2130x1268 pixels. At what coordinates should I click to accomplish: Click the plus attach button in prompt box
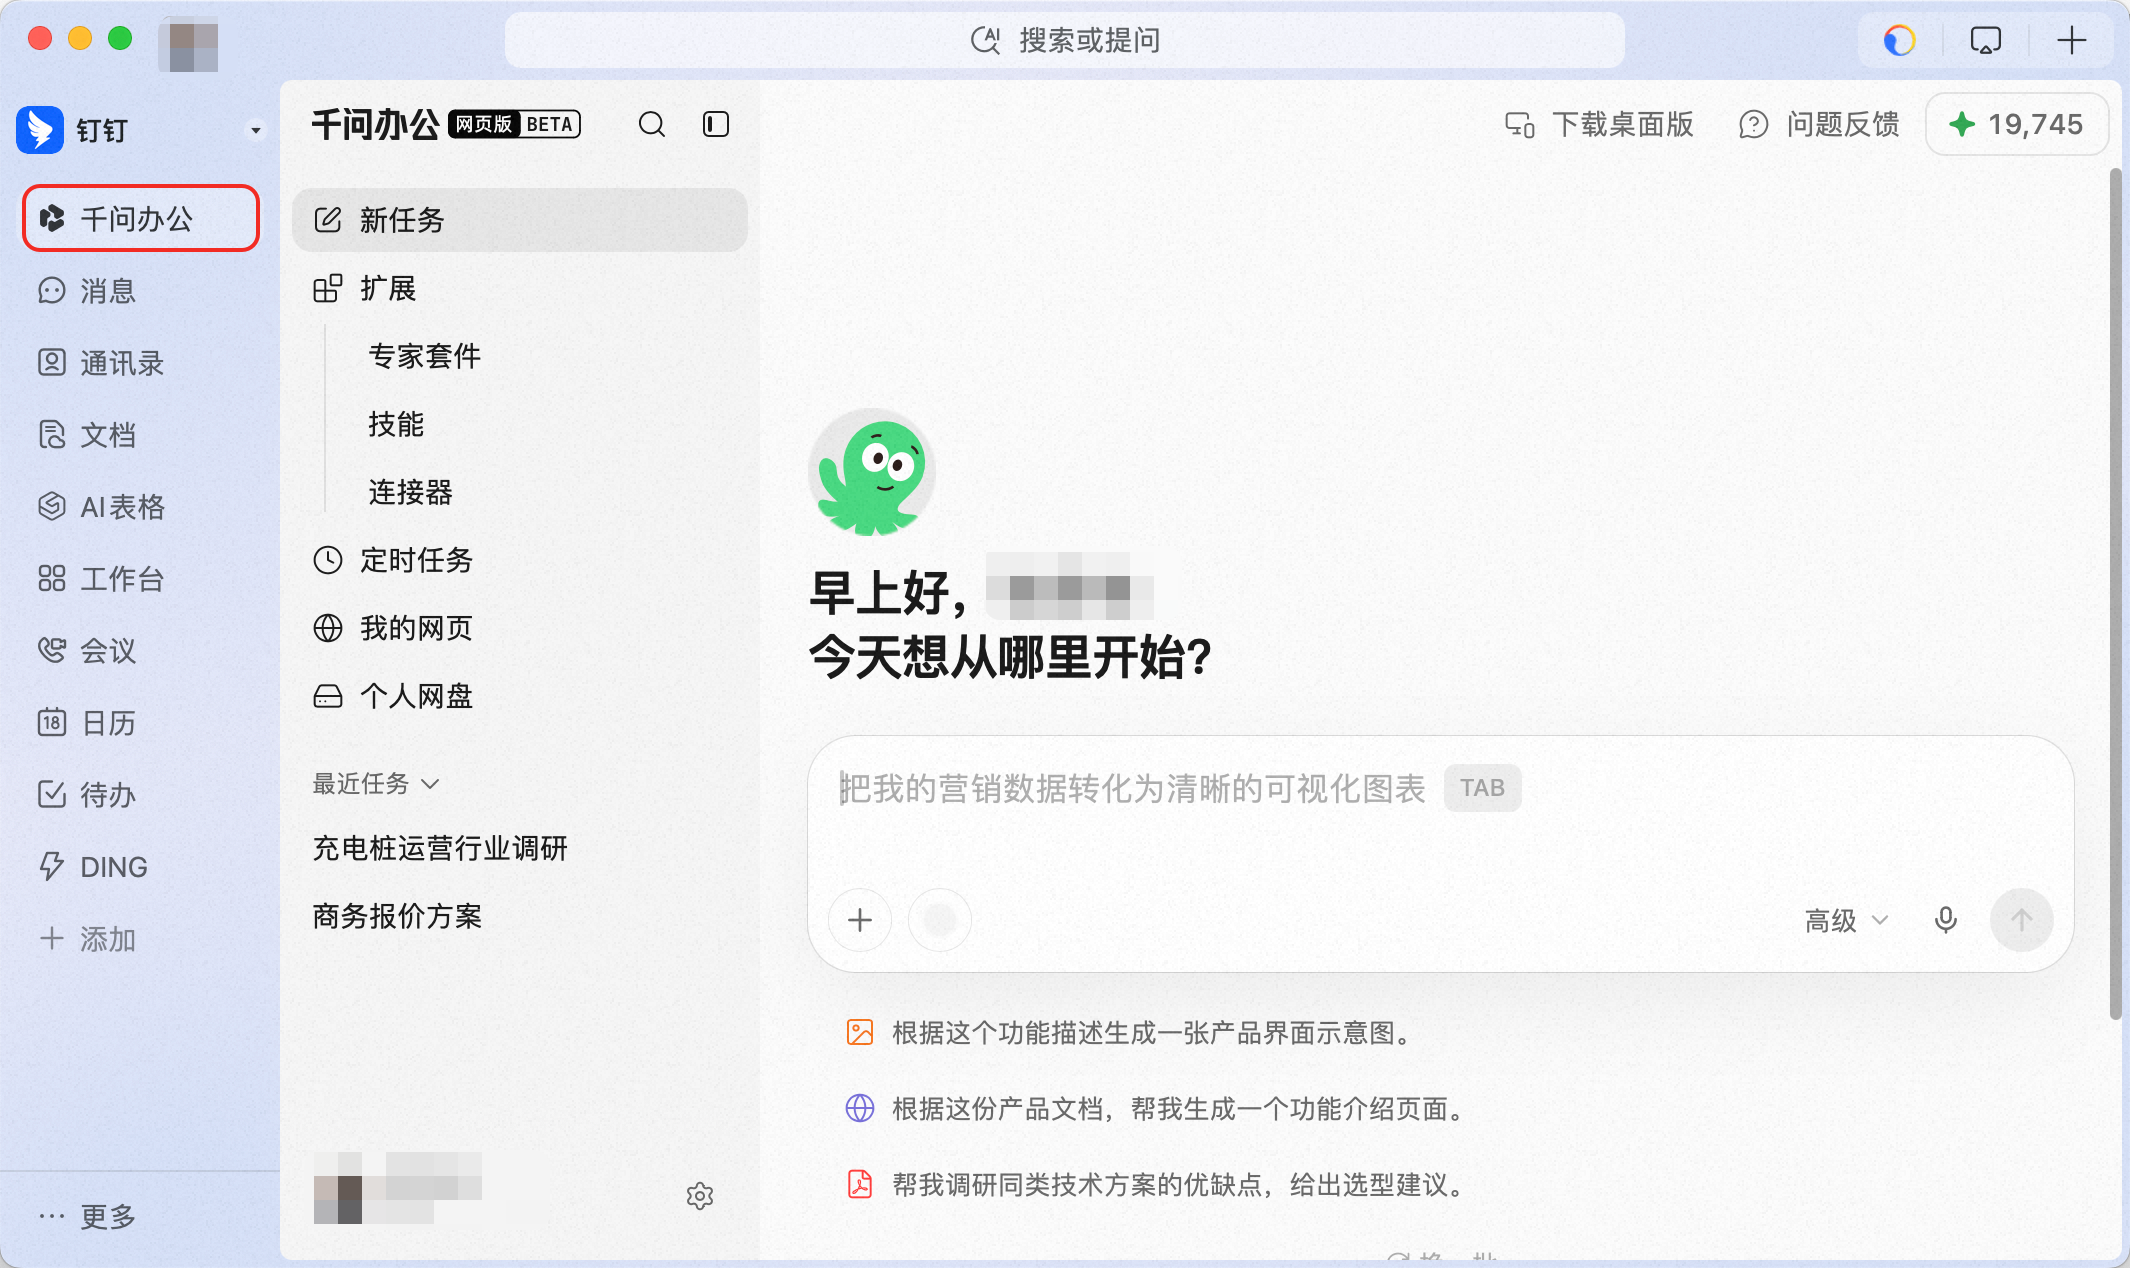[x=860, y=920]
